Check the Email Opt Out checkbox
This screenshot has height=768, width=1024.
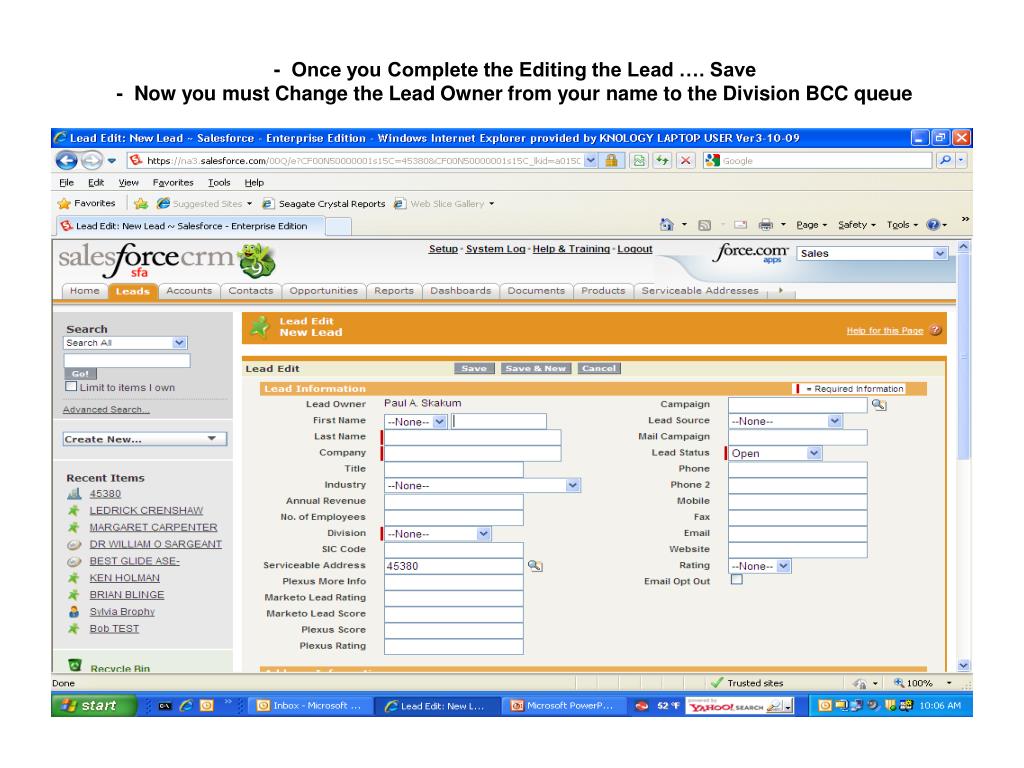coord(737,580)
